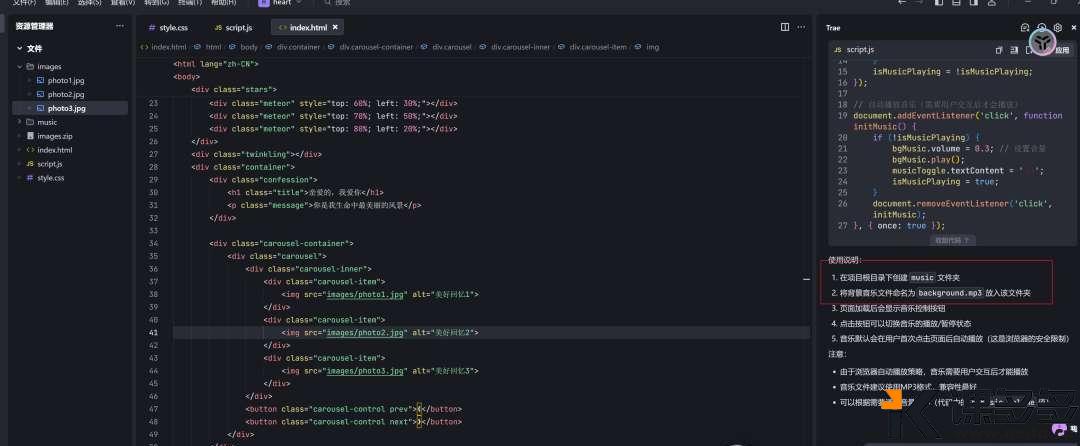Viewport: 1080px width, 446px height.
Task: Select style.css in file tree
Action: pos(50,178)
